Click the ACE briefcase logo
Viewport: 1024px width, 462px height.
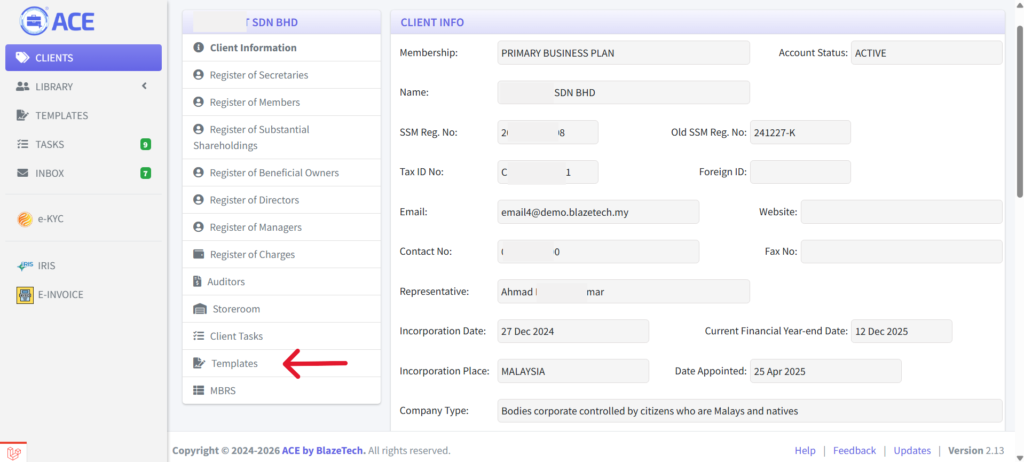tap(34, 22)
